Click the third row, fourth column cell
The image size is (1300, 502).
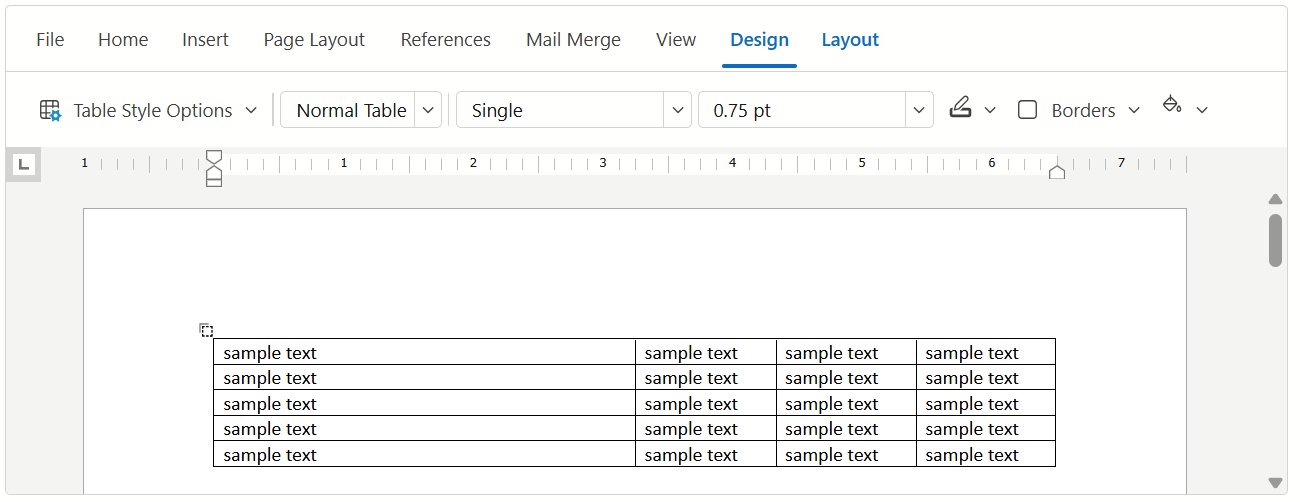(x=986, y=403)
